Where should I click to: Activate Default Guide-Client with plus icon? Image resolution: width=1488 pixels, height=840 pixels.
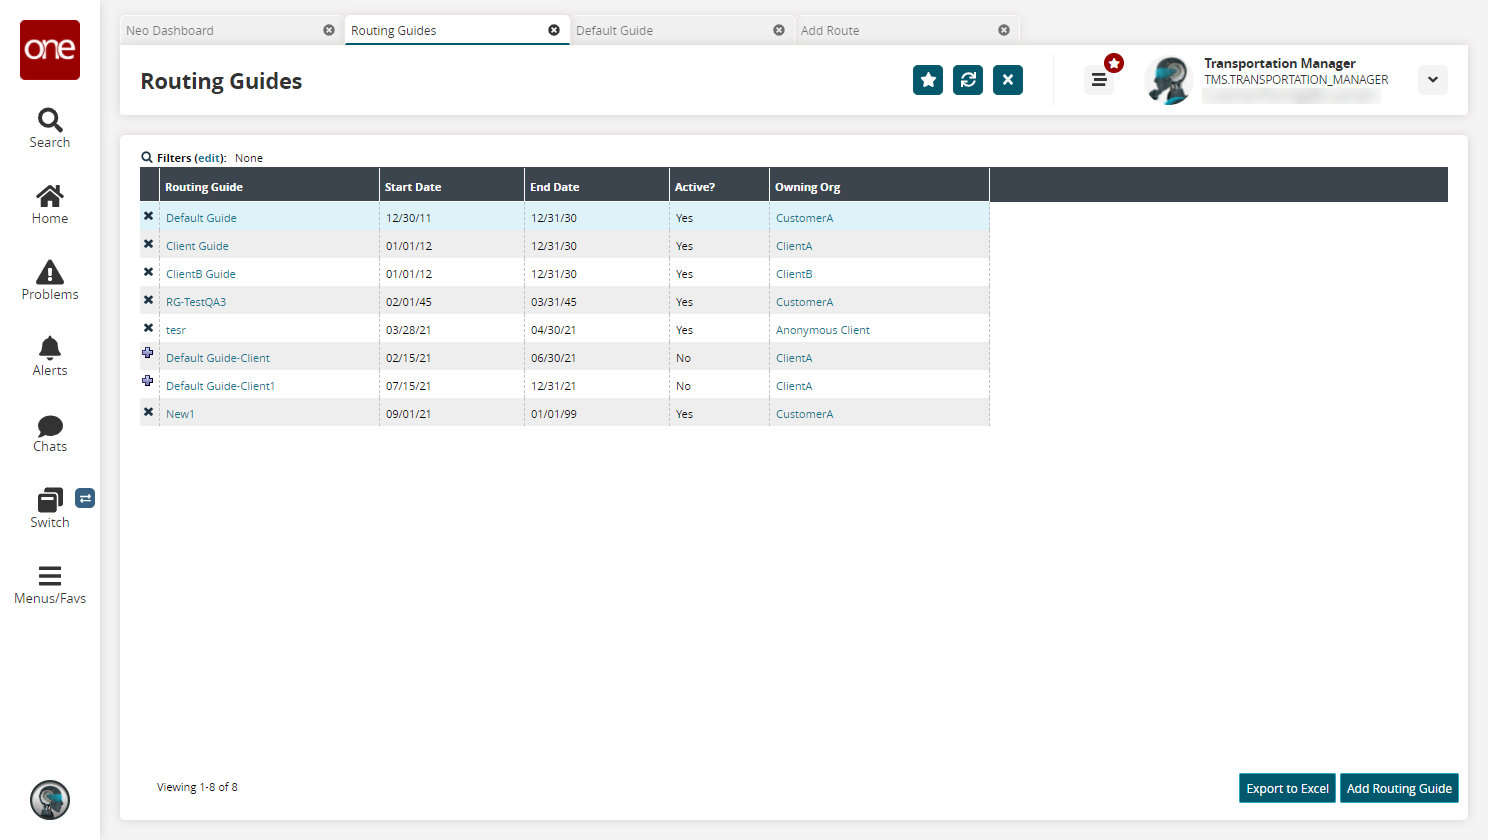148,353
